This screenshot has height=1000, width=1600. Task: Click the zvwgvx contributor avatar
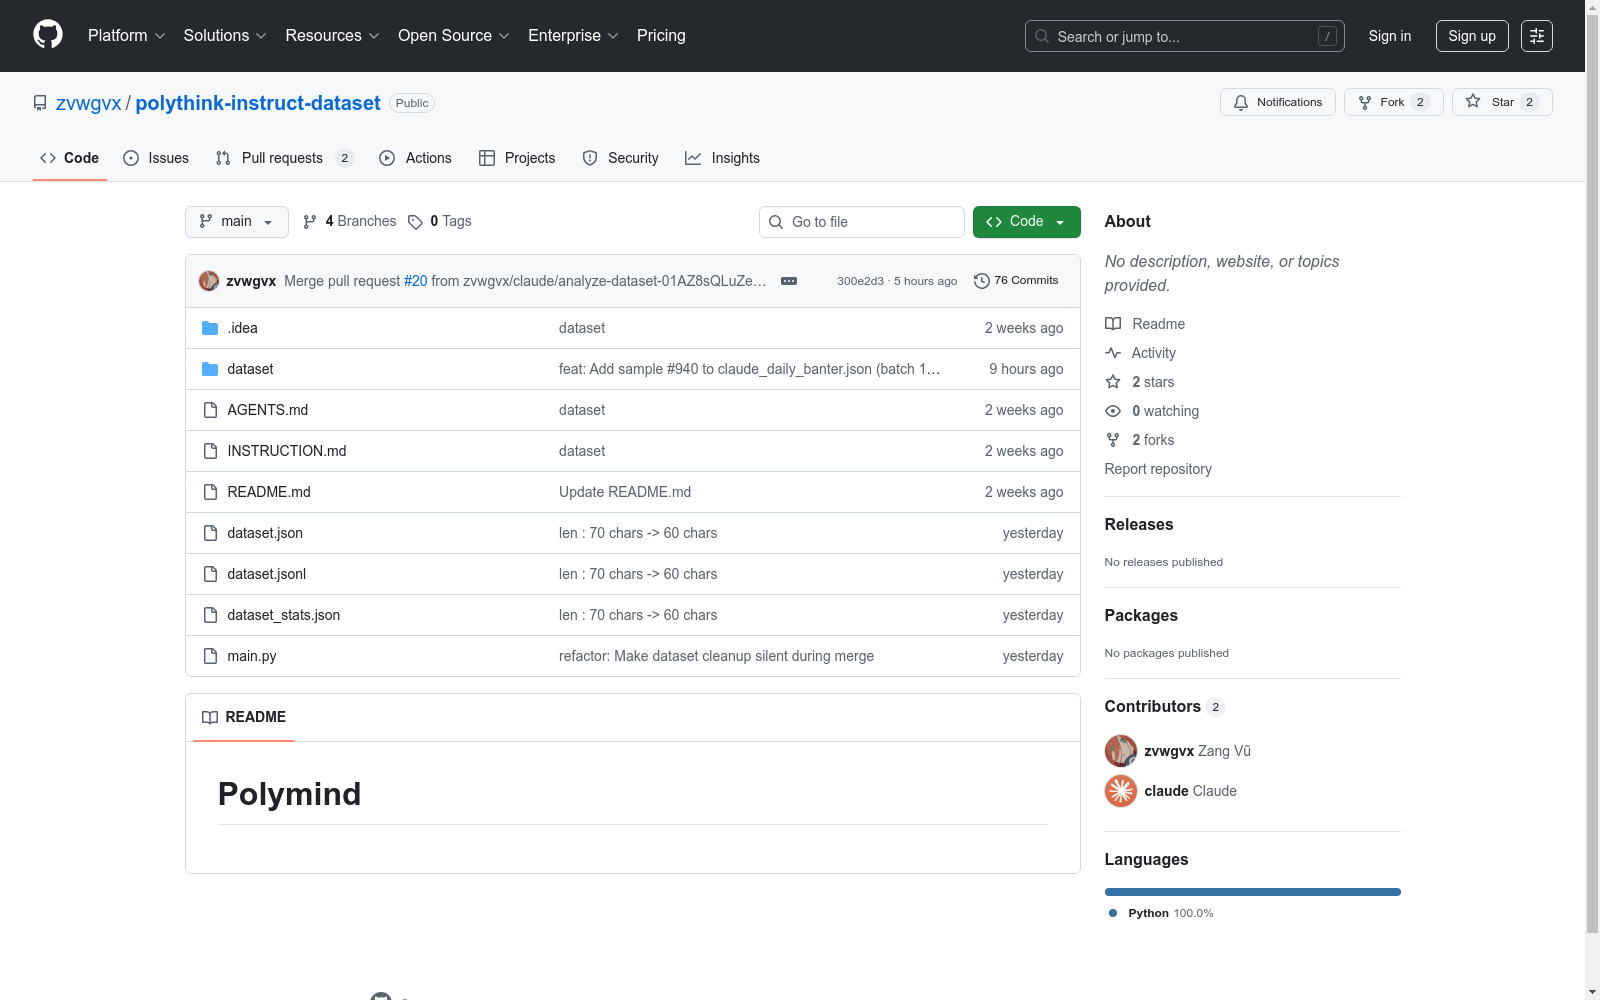1121,751
